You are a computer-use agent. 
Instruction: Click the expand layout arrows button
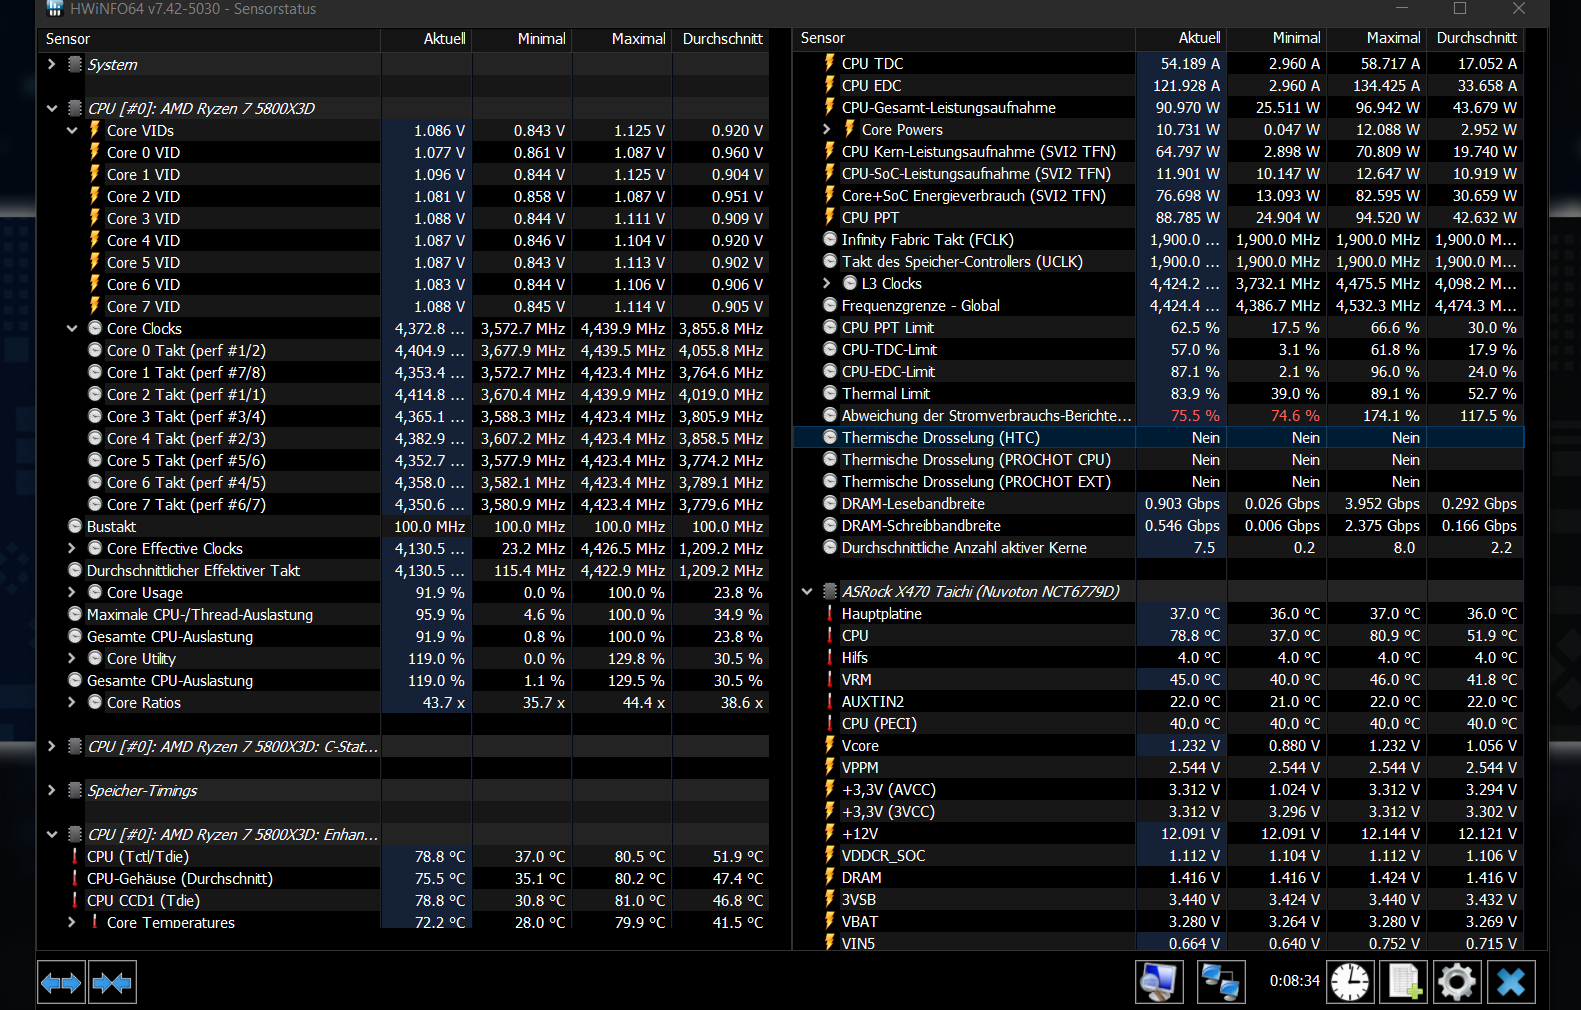click(x=61, y=982)
